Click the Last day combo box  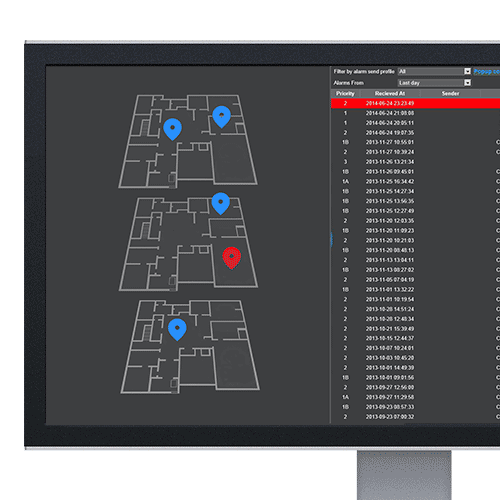pos(434,83)
